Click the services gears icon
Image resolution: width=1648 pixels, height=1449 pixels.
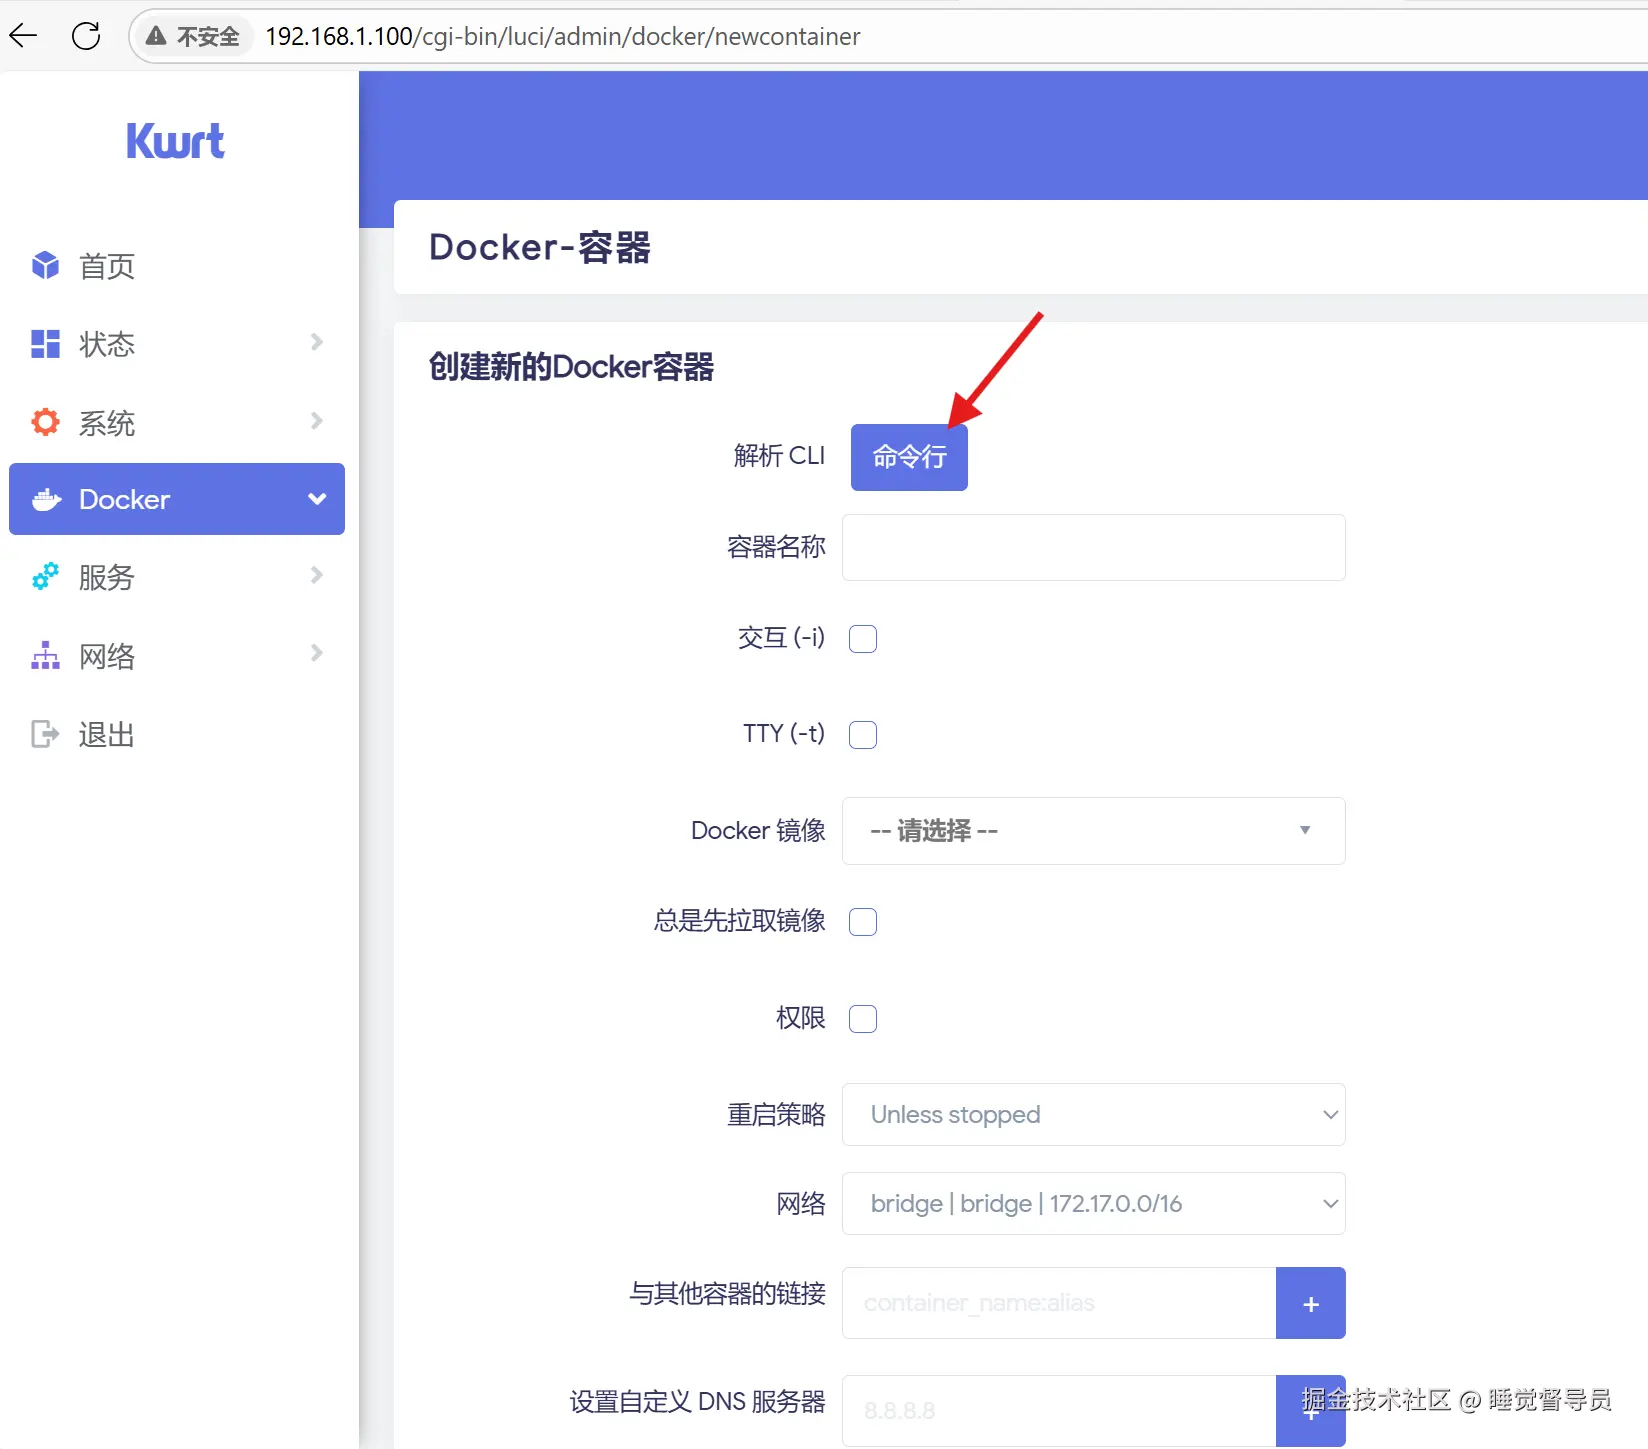coord(45,576)
